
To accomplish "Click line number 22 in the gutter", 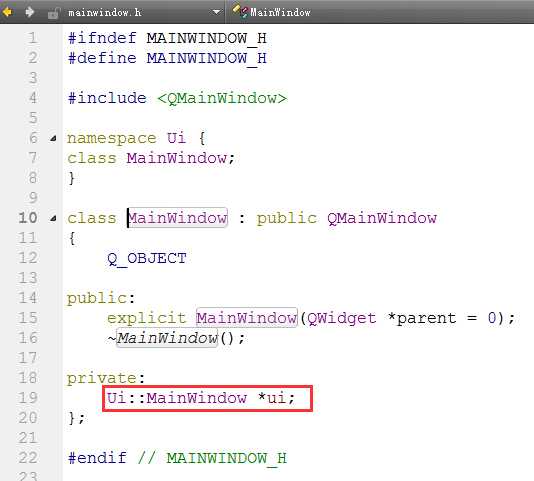I will point(28,457).
